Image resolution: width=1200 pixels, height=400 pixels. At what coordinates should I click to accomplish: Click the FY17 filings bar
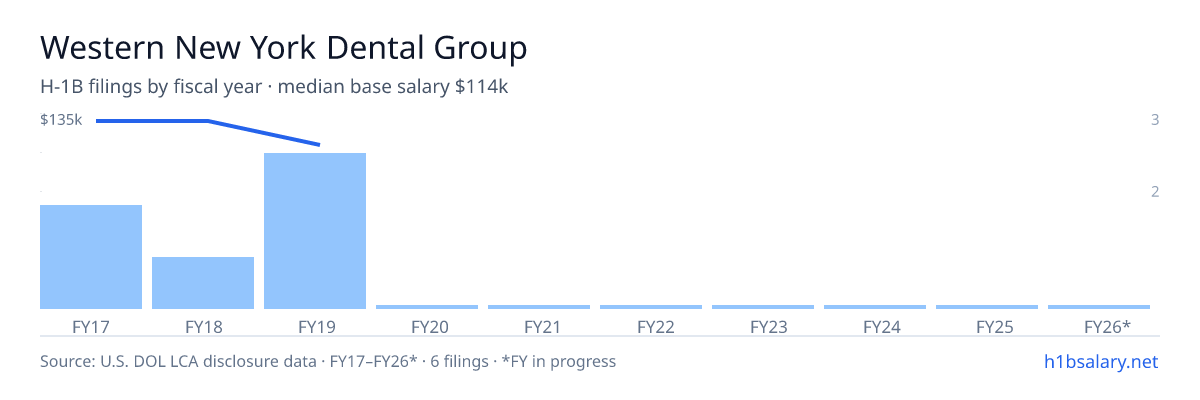(x=91, y=257)
